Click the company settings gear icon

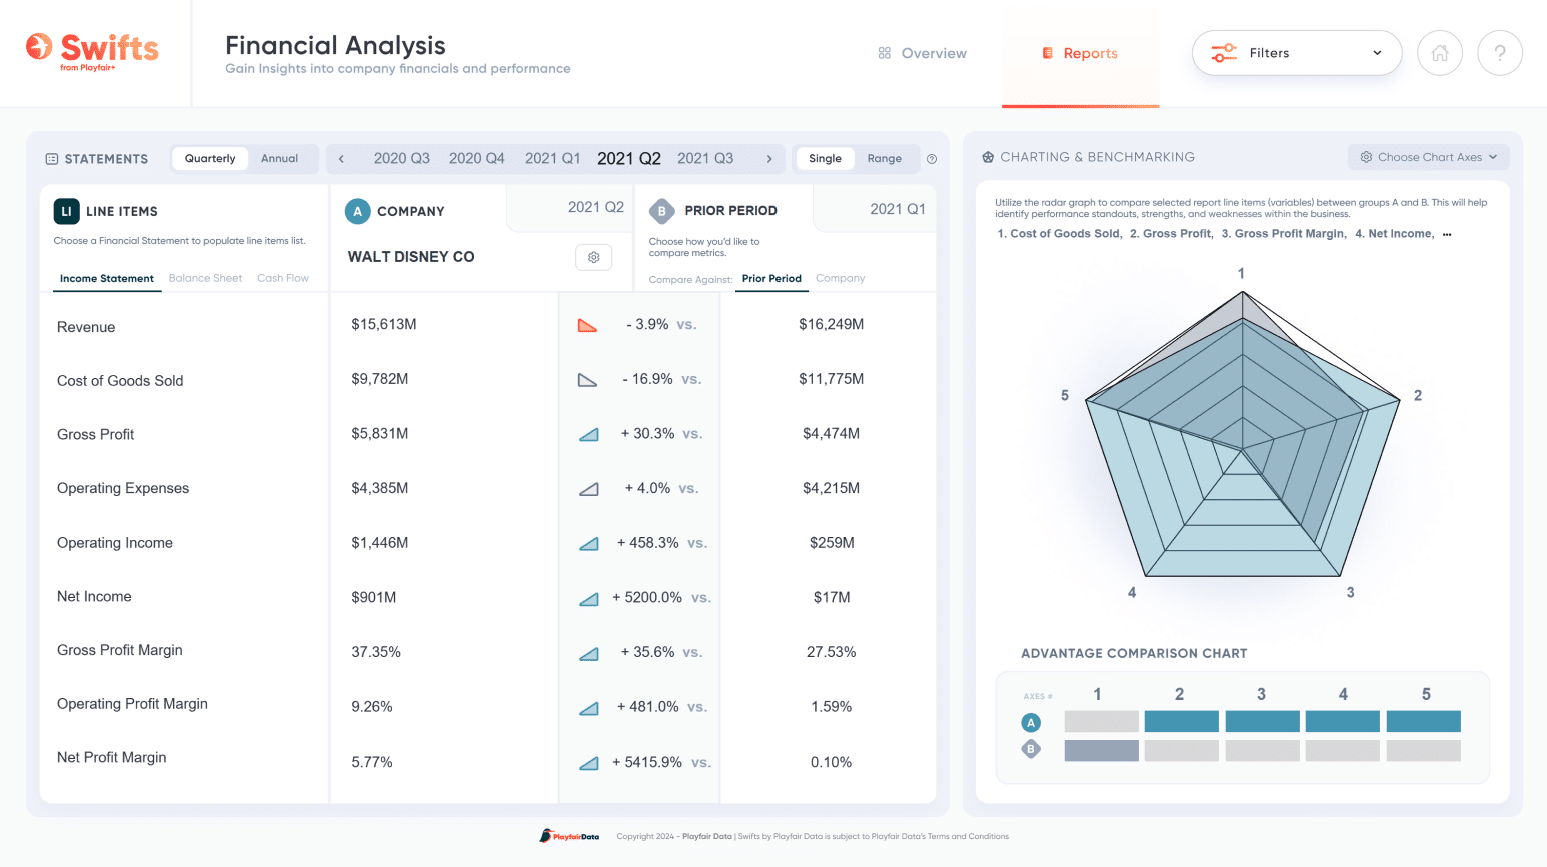[594, 257]
